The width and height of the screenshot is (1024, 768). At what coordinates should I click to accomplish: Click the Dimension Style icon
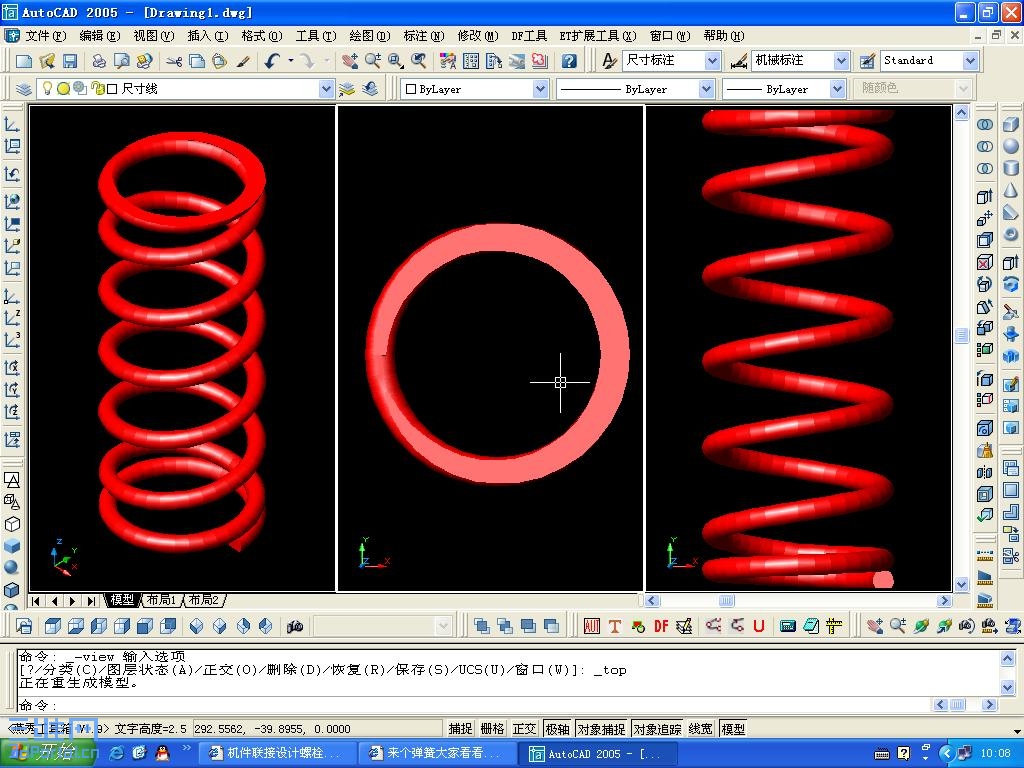click(x=739, y=61)
